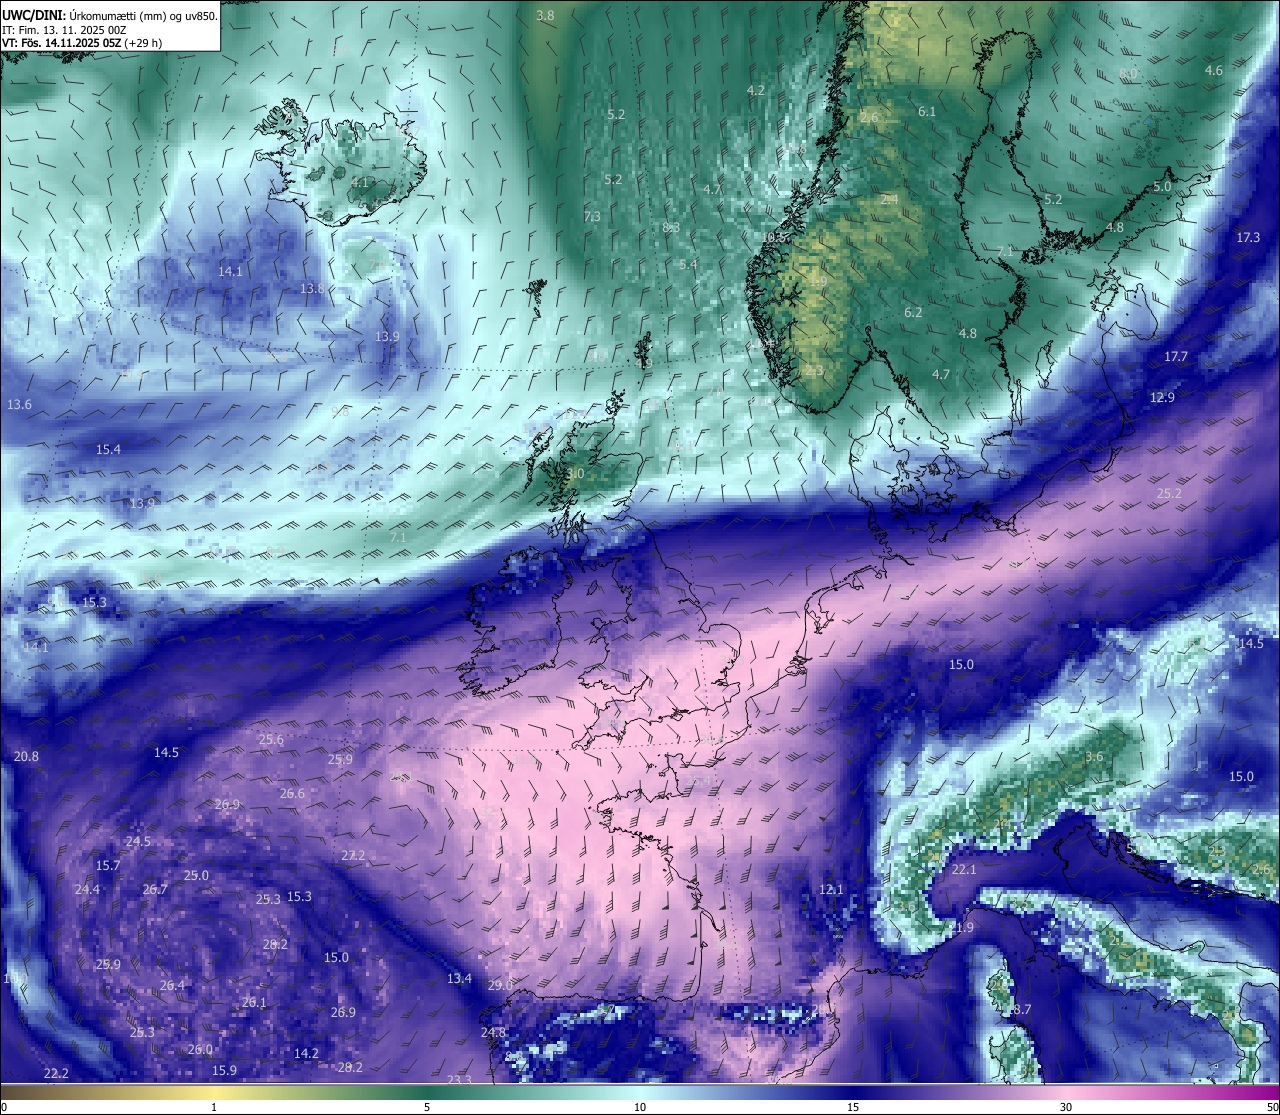1280x1115 pixels.
Task: Click the 'UWC/DINI: Úrkomumætti (mm) og uv850.' title line
Action: pos(109,16)
